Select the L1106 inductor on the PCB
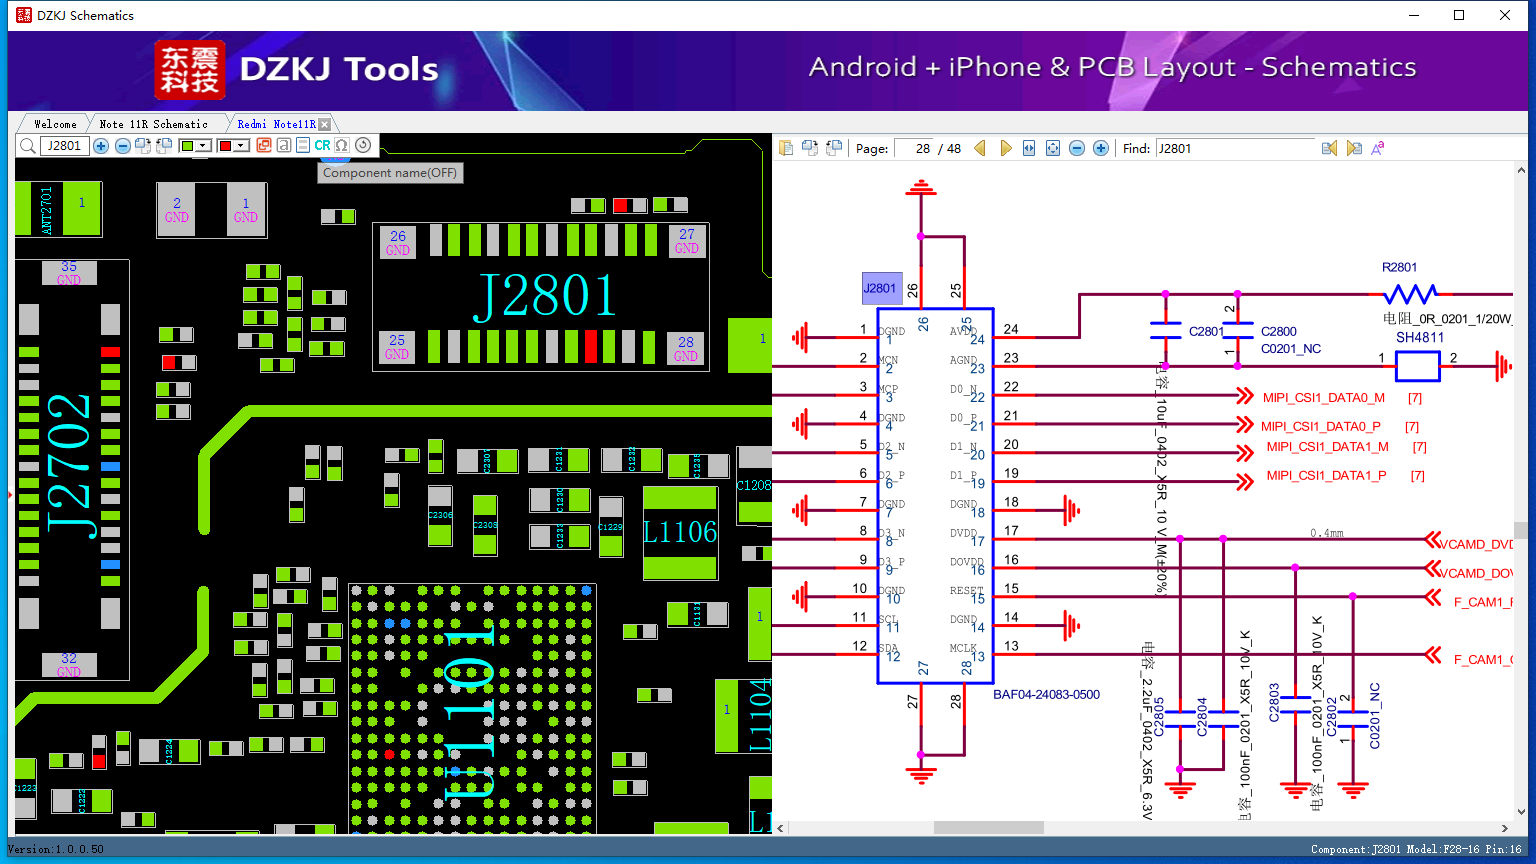This screenshot has width=1536, height=864. pos(680,532)
